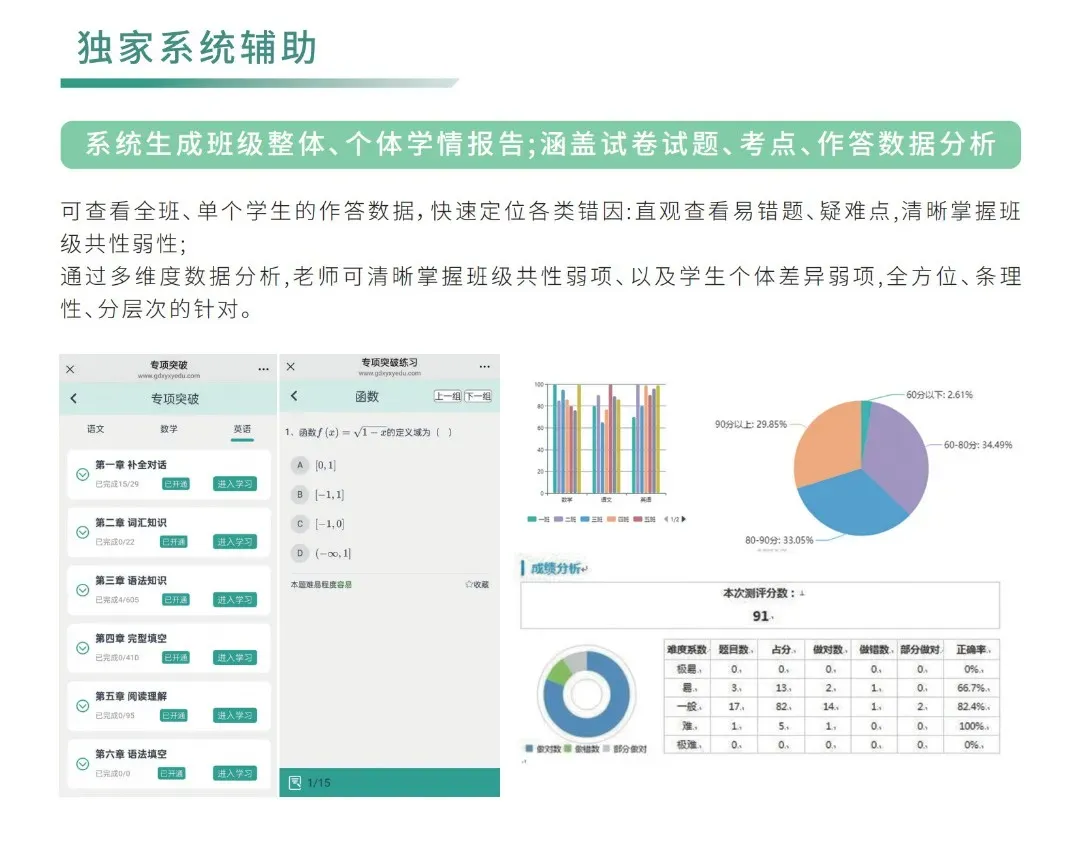This screenshot has width=1080, height=843.
Task: Click the 成绩分析 section heading
Action: pyautogui.click(x=558, y=568)
